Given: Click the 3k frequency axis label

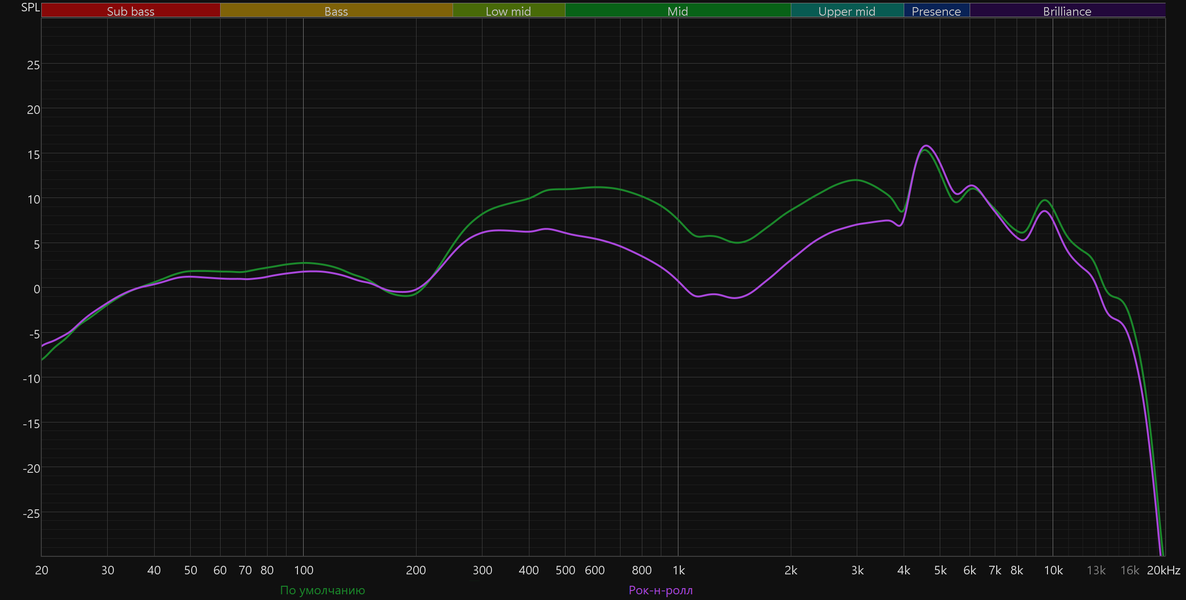Looking at the screenshot, I should click(x=857, y=570).
